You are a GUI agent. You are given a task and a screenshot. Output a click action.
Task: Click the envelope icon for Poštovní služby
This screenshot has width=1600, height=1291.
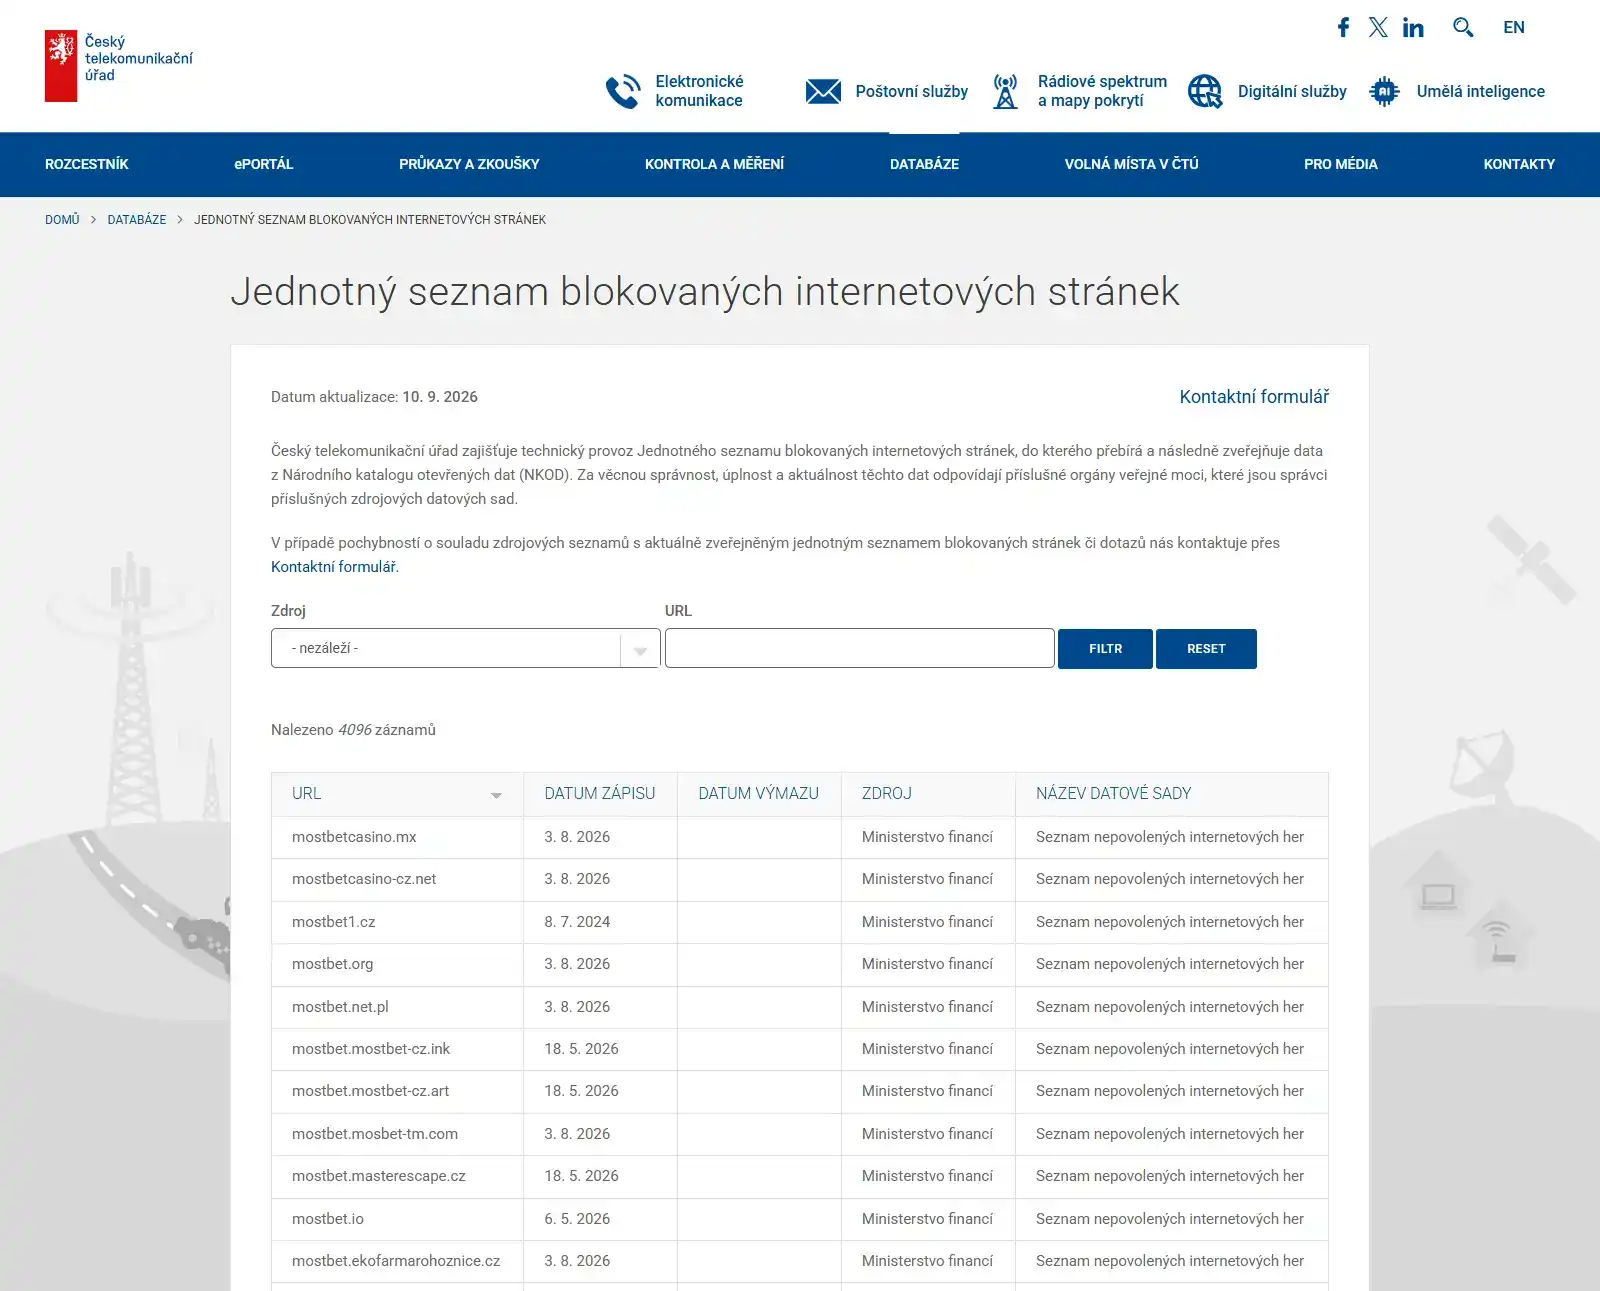click(823, 91)
